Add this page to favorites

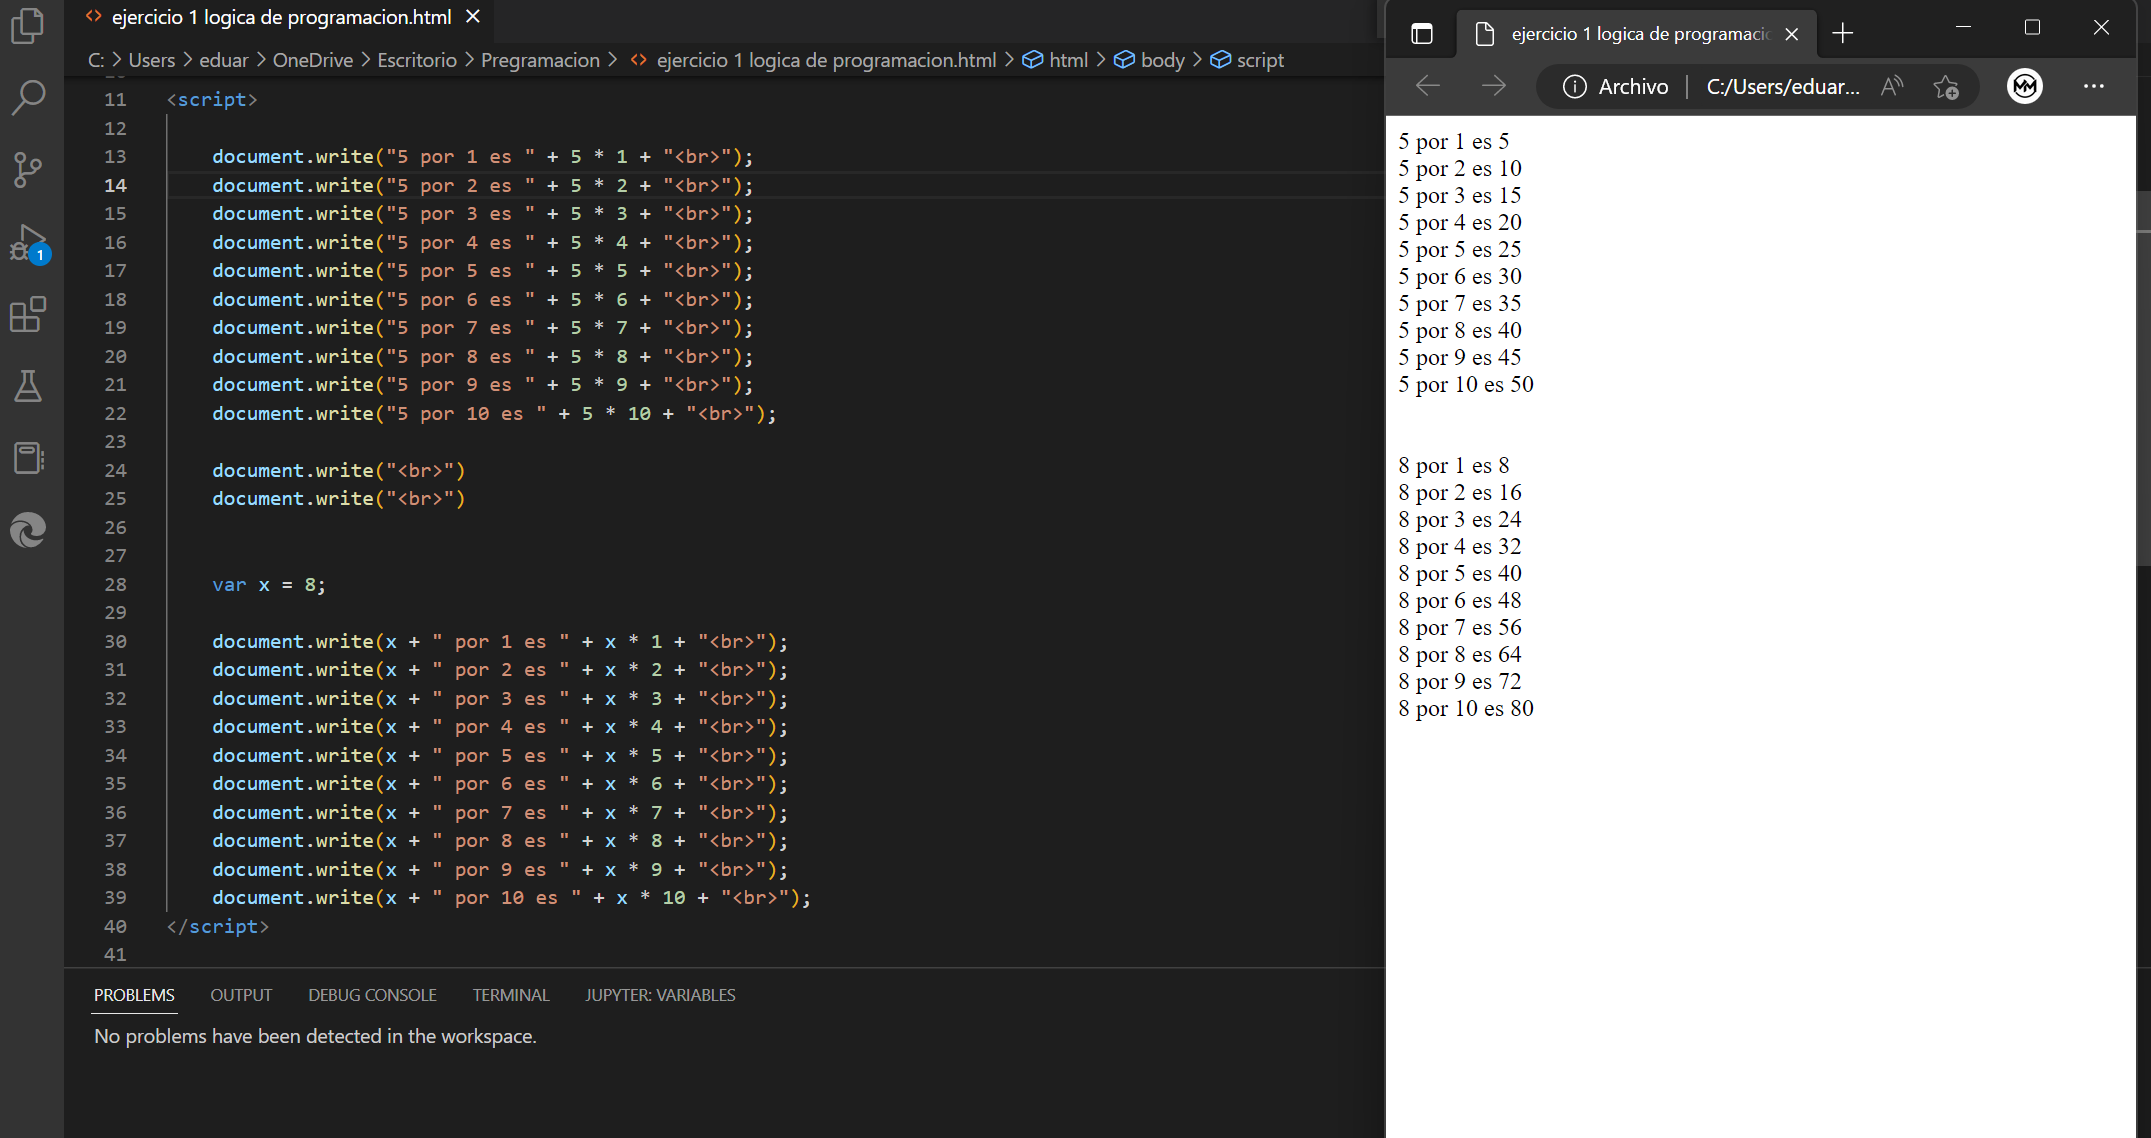1946,87
